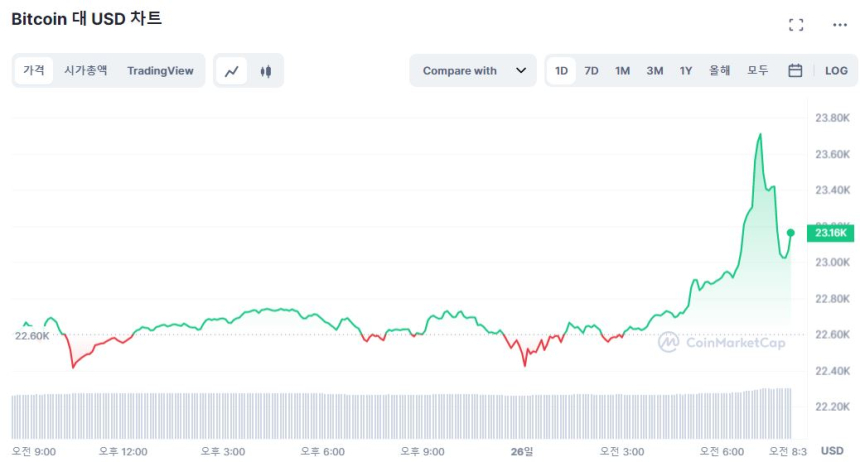The image size is (860, 462).
Task: Select the 모두 all-time range
Action: pos(758,71)
